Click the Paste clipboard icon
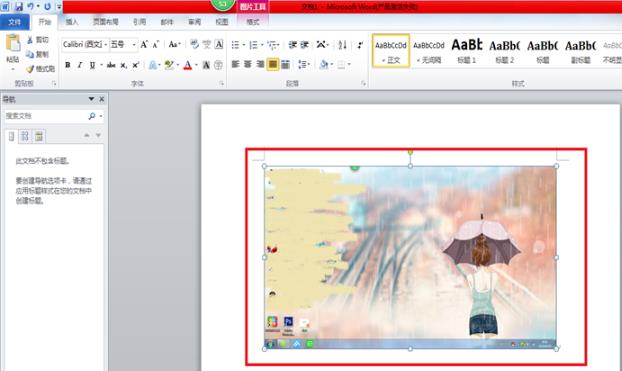 pos(13,43)
